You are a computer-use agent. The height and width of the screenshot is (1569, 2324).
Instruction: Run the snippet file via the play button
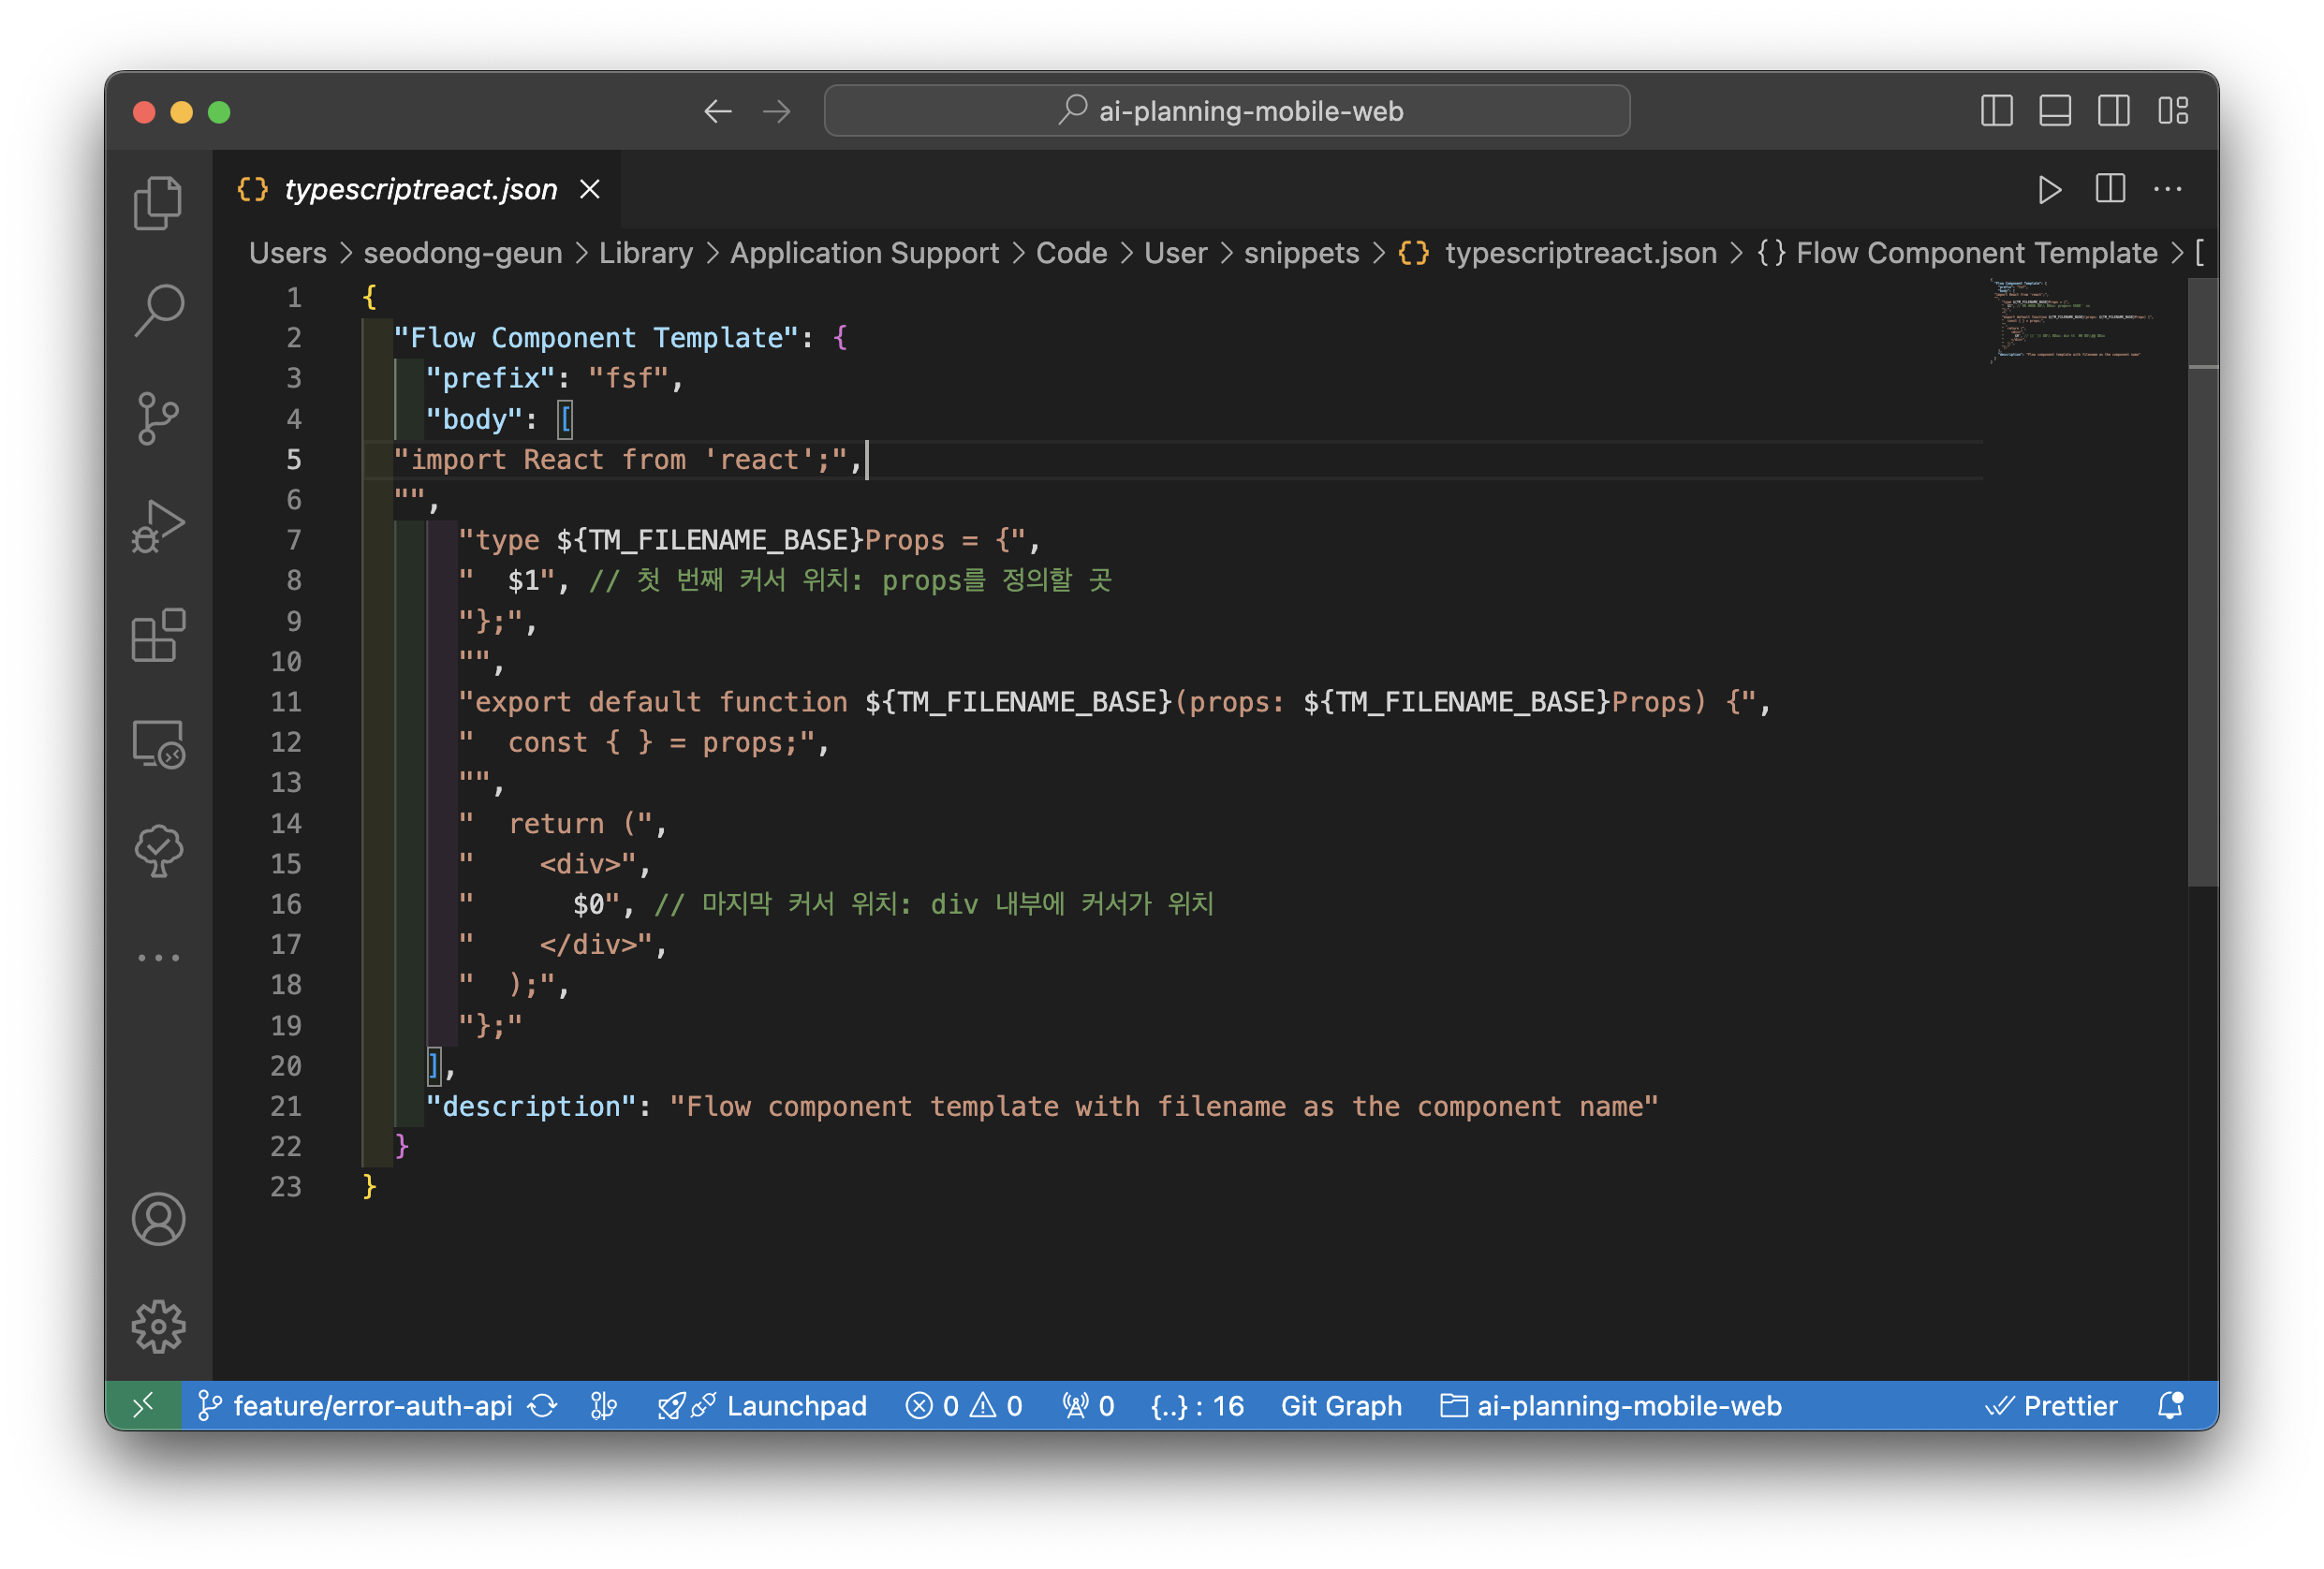click(2050, 189)
